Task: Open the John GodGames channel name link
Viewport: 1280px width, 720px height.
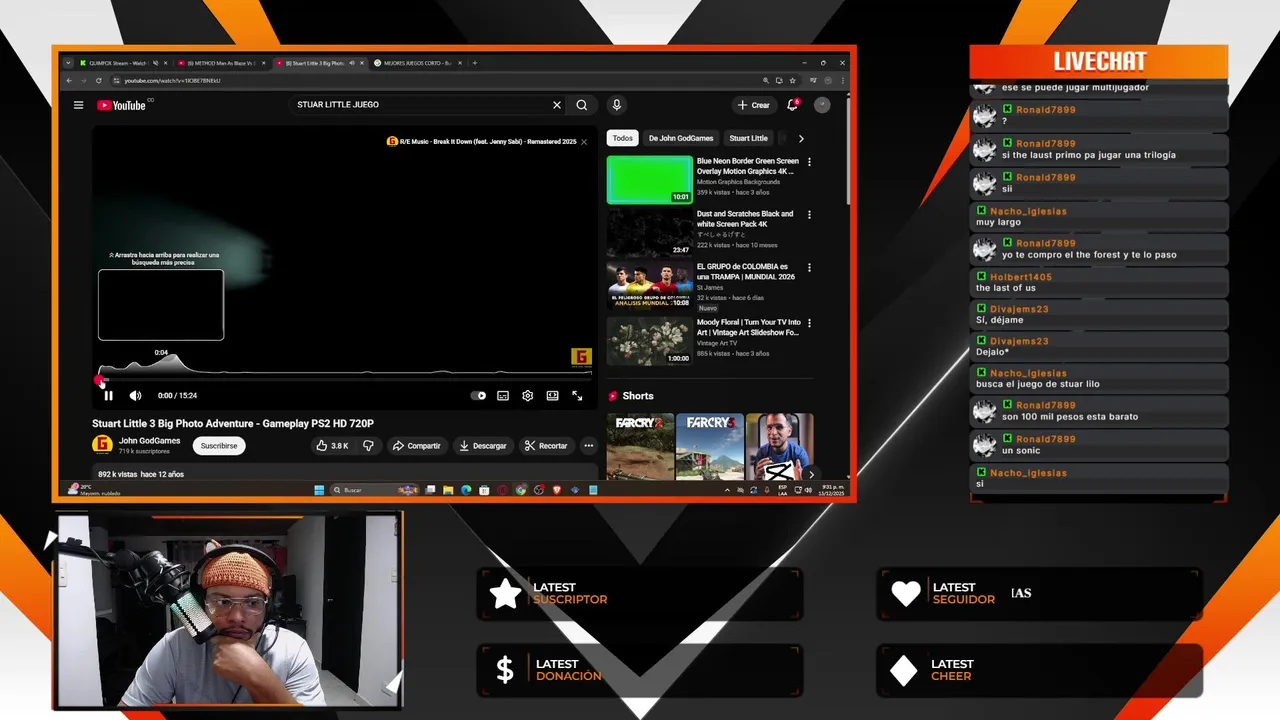Action: coord(150,441)
